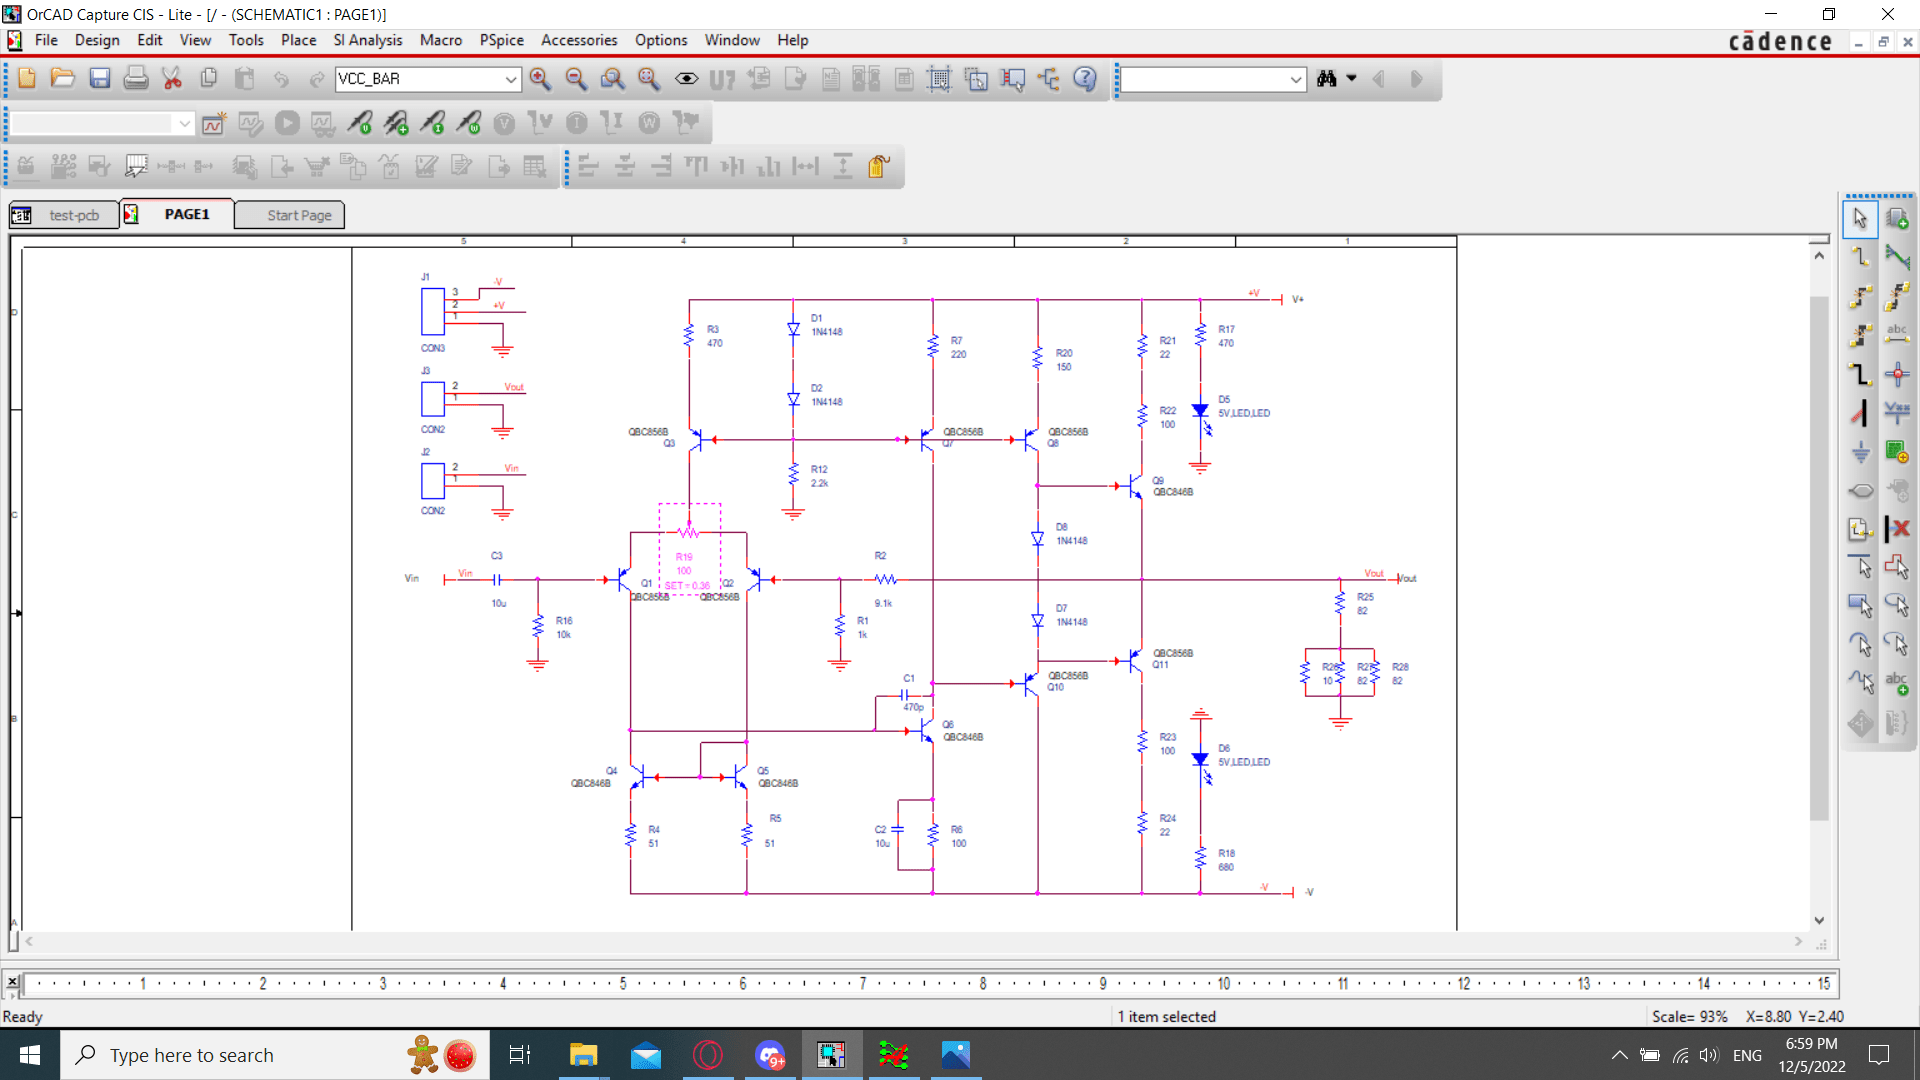Click the forward navigation arrow
Screen dimensions: 1920x1080
click(x=1417, y=79)
